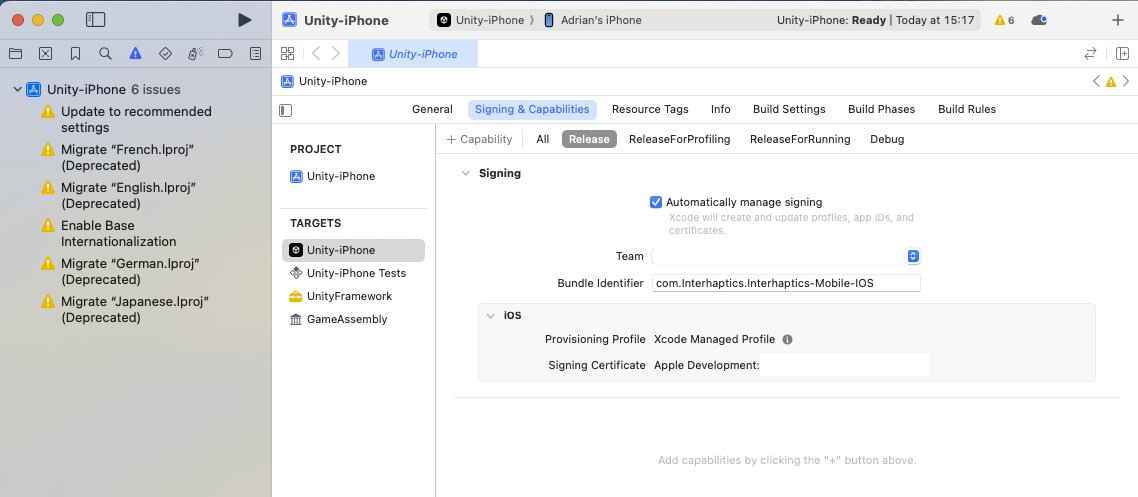
Task: Click Unity-iPhone in the jump bar
Action: point(324,81)
